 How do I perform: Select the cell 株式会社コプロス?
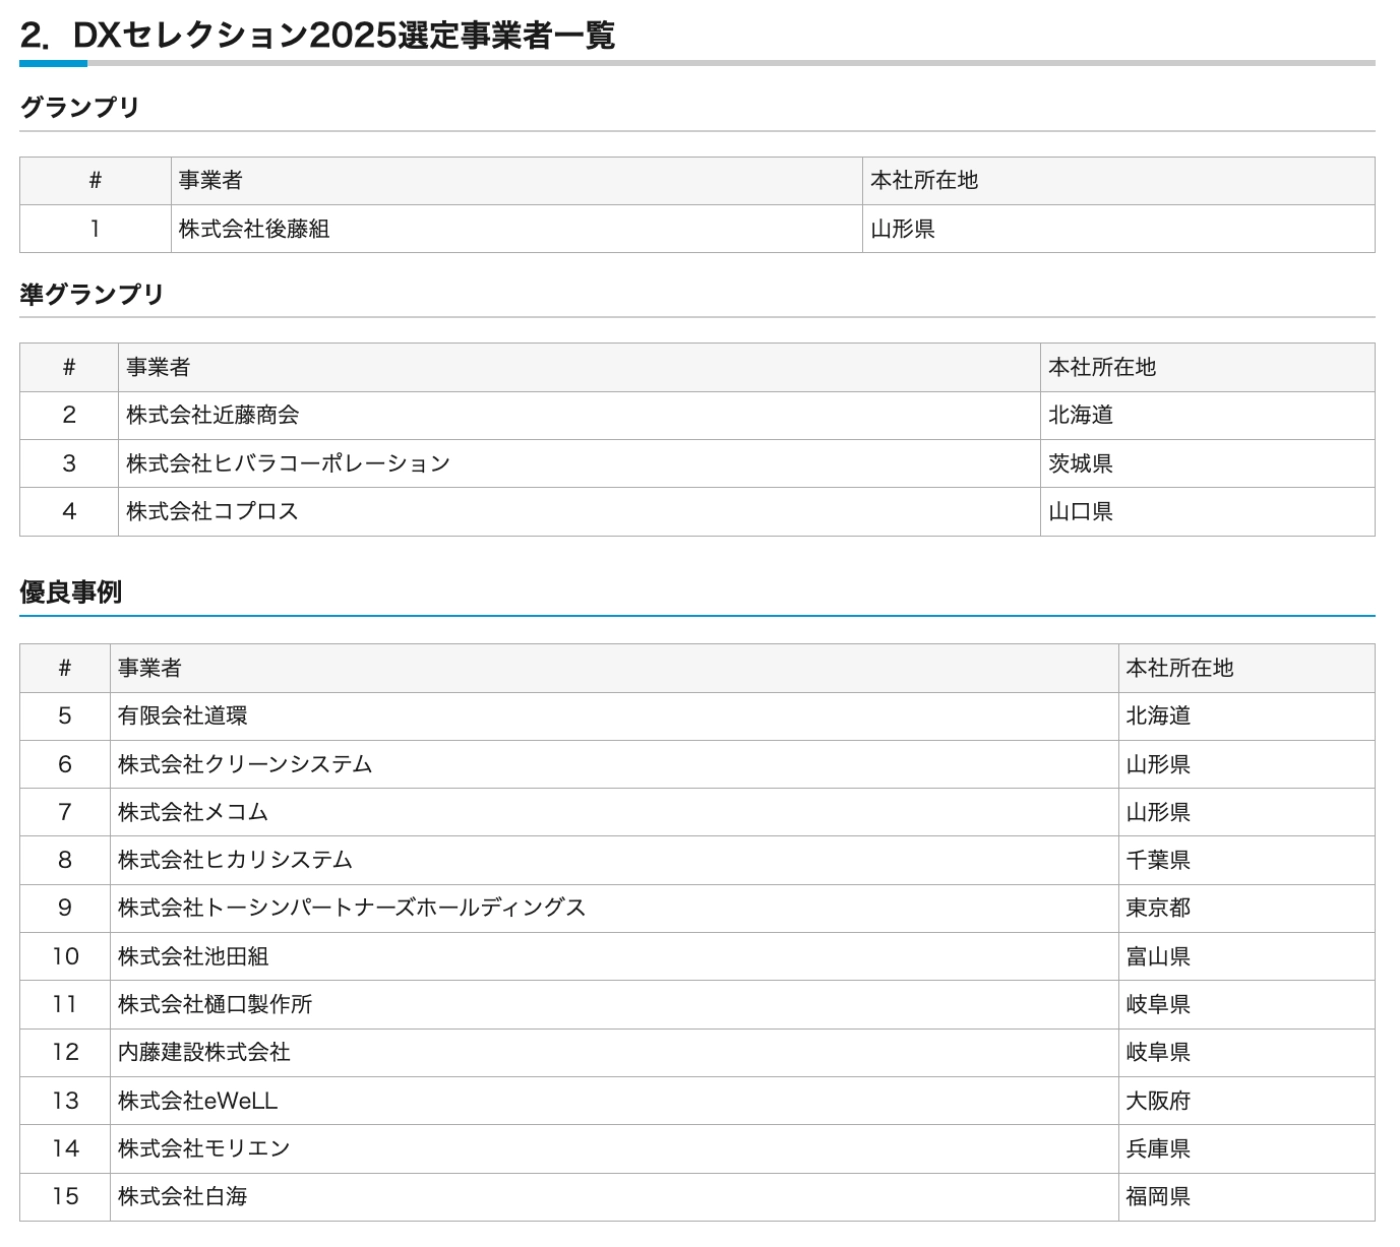(579, 511)
